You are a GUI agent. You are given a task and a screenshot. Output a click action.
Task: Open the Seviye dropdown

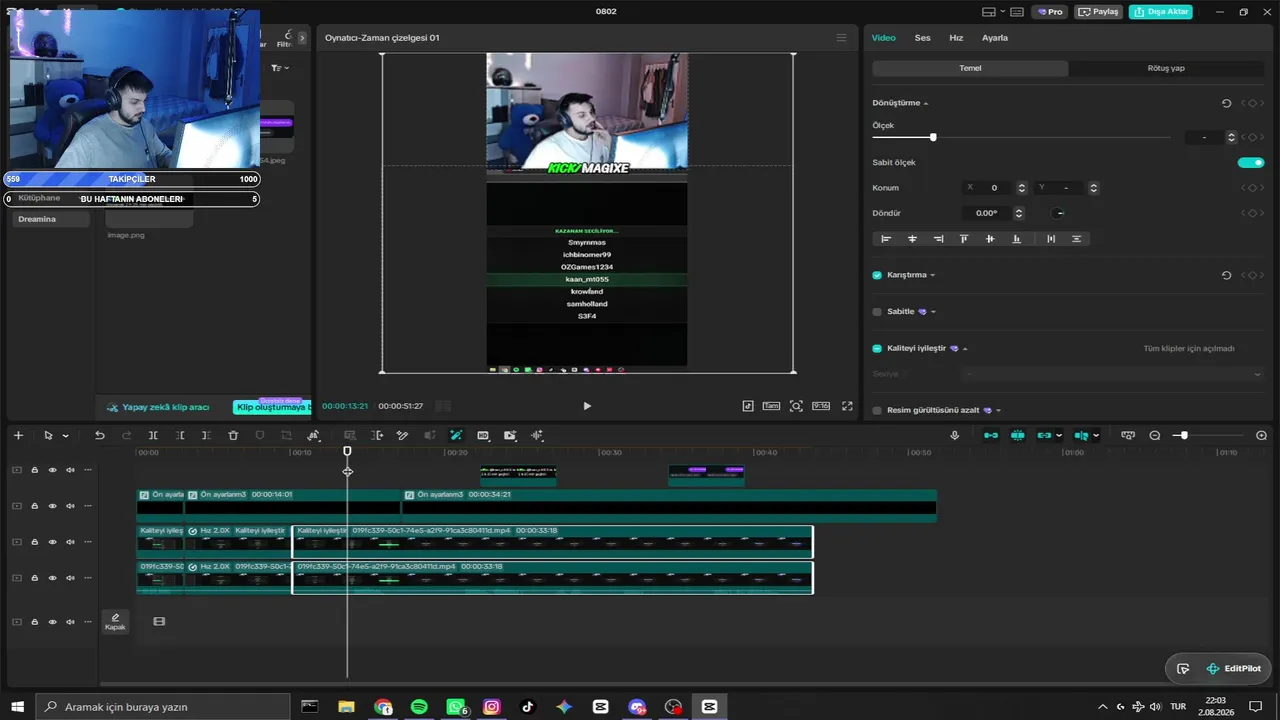tap(1113, 374)
